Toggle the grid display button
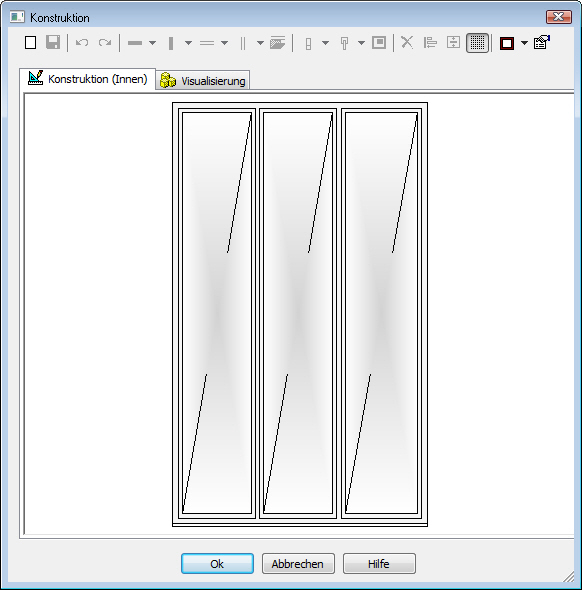 tap(477, 43)
